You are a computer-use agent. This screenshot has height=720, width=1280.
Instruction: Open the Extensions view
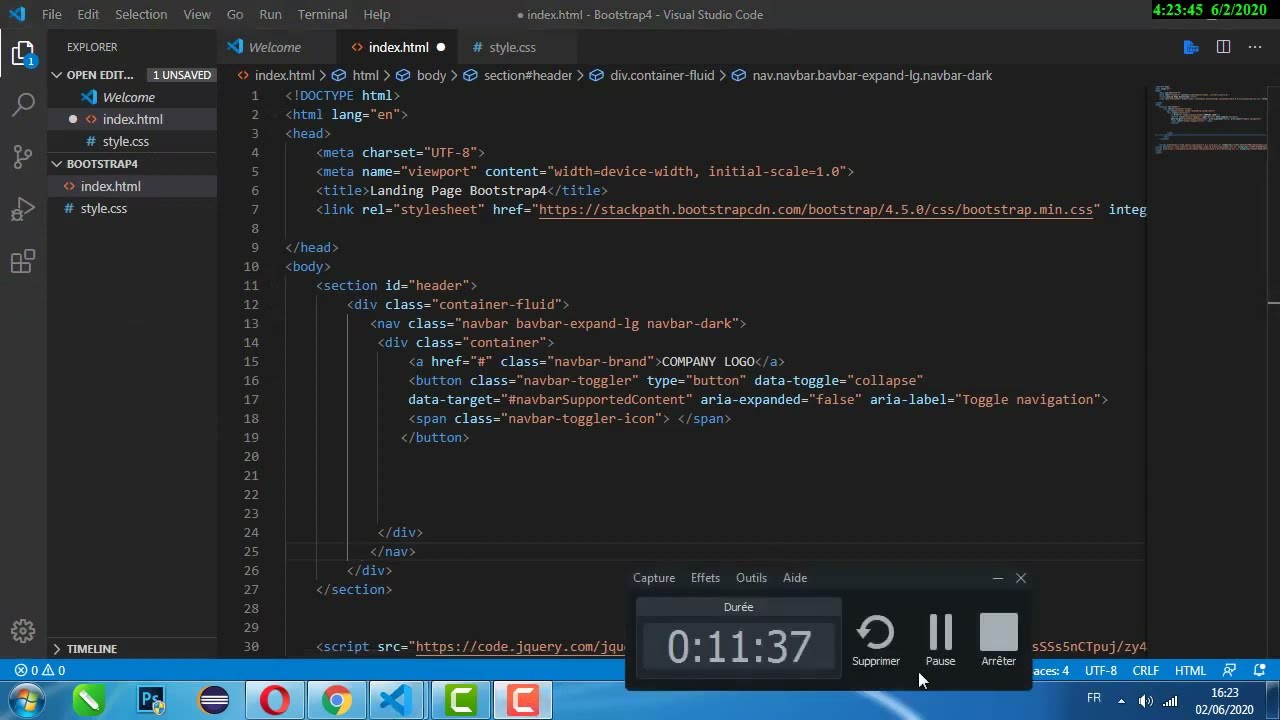pyautogui.click(x=23, y=263)
